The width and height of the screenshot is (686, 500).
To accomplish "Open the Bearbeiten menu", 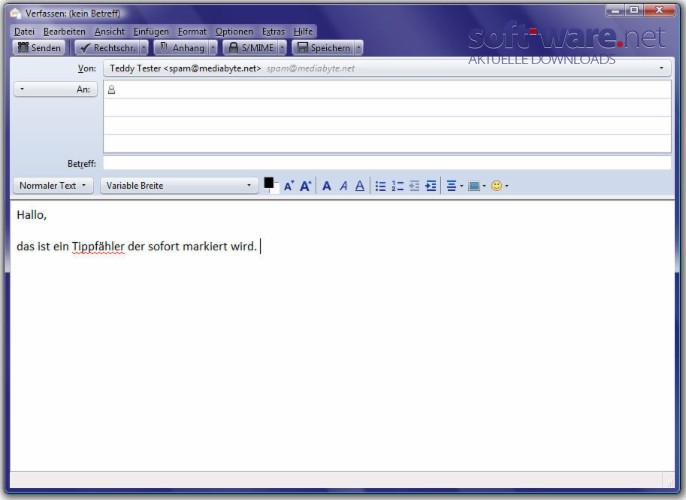I will click(64, 31).
